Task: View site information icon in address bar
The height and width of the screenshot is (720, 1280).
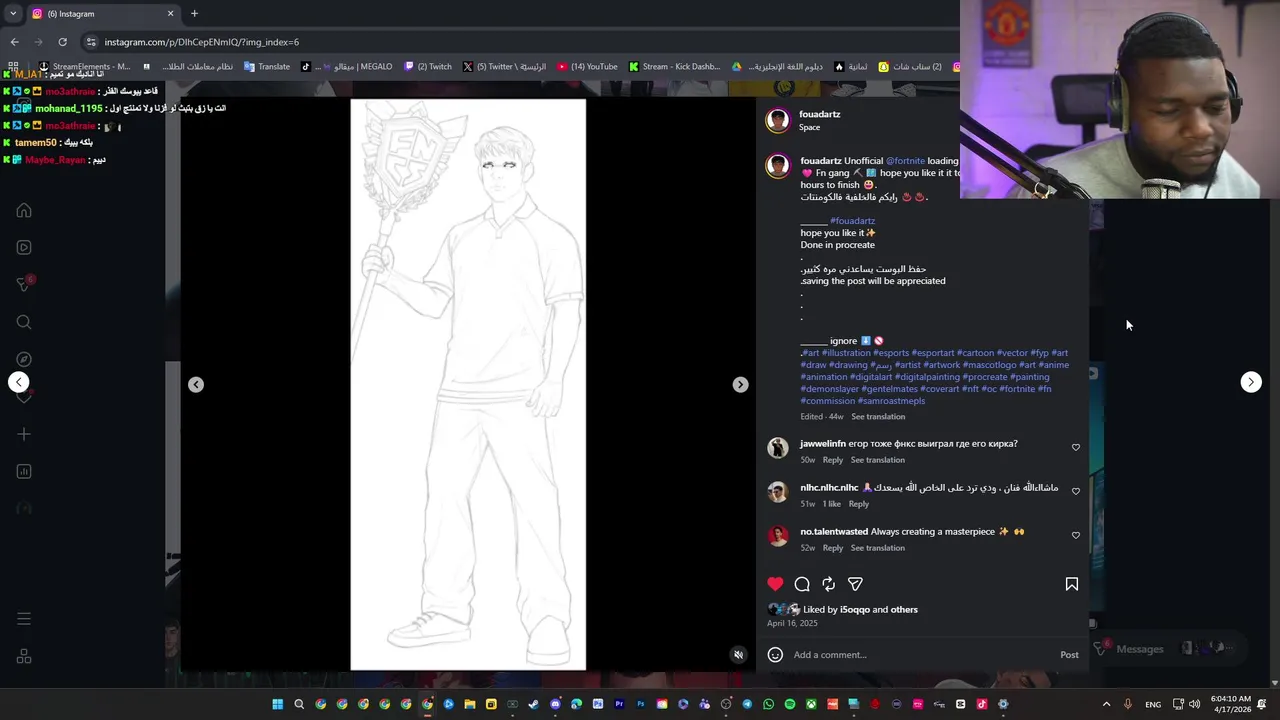Action: click(x=91, y=42)
